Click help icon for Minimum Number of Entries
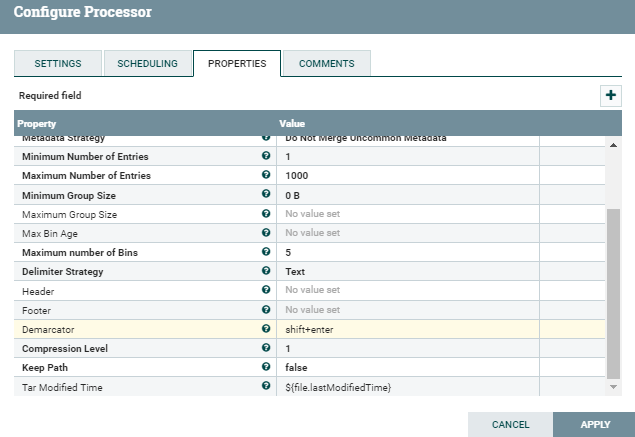Screen dimensions: 635x437 coord(266,156)
